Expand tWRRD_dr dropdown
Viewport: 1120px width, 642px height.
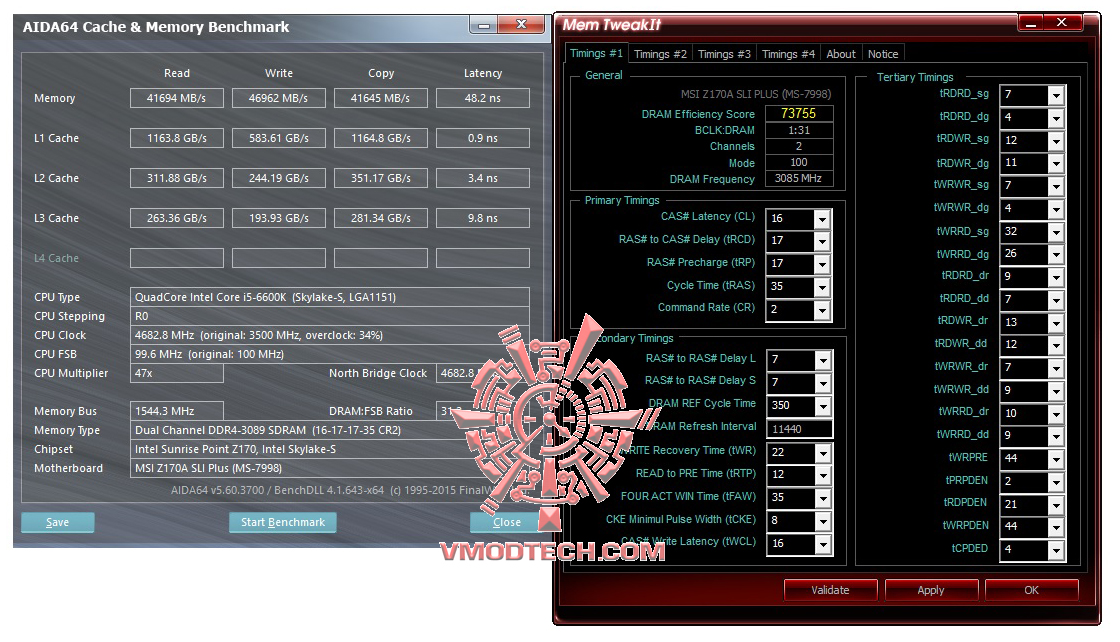click(1056, 413)
